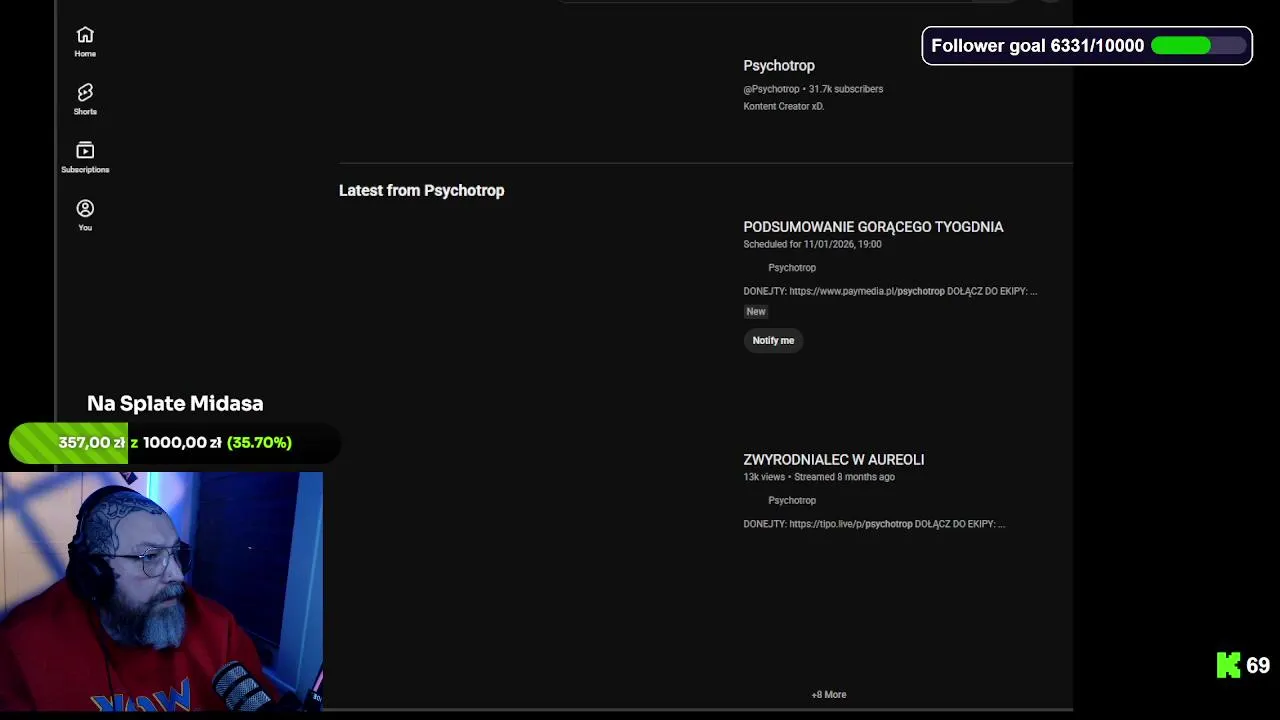Click the Latest from Psychotrop heading
Screen dimensions: 1280x720
(x=421, y=191)
